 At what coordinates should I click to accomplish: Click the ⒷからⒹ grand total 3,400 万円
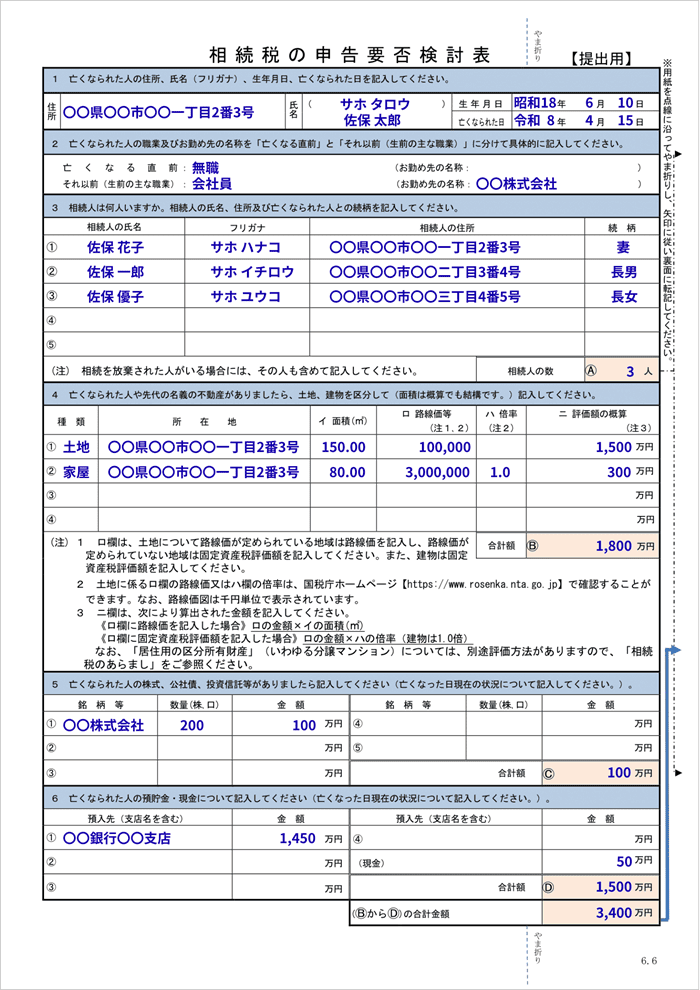[624, 913]
